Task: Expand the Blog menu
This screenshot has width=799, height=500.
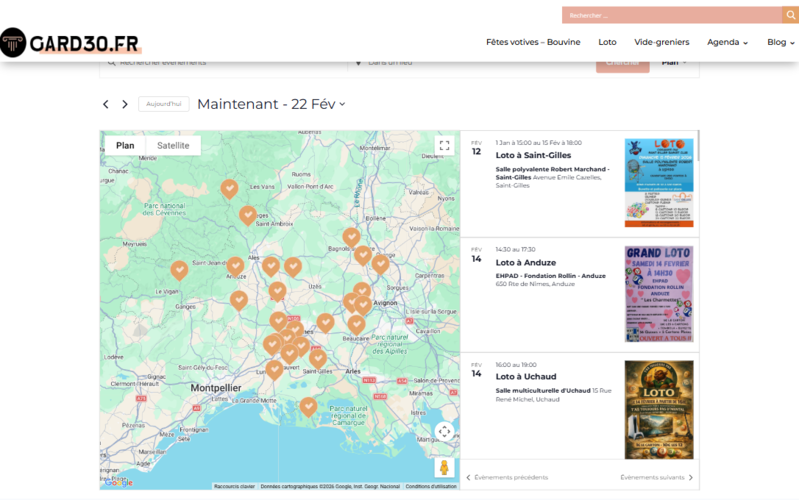Action: (781, 42)
